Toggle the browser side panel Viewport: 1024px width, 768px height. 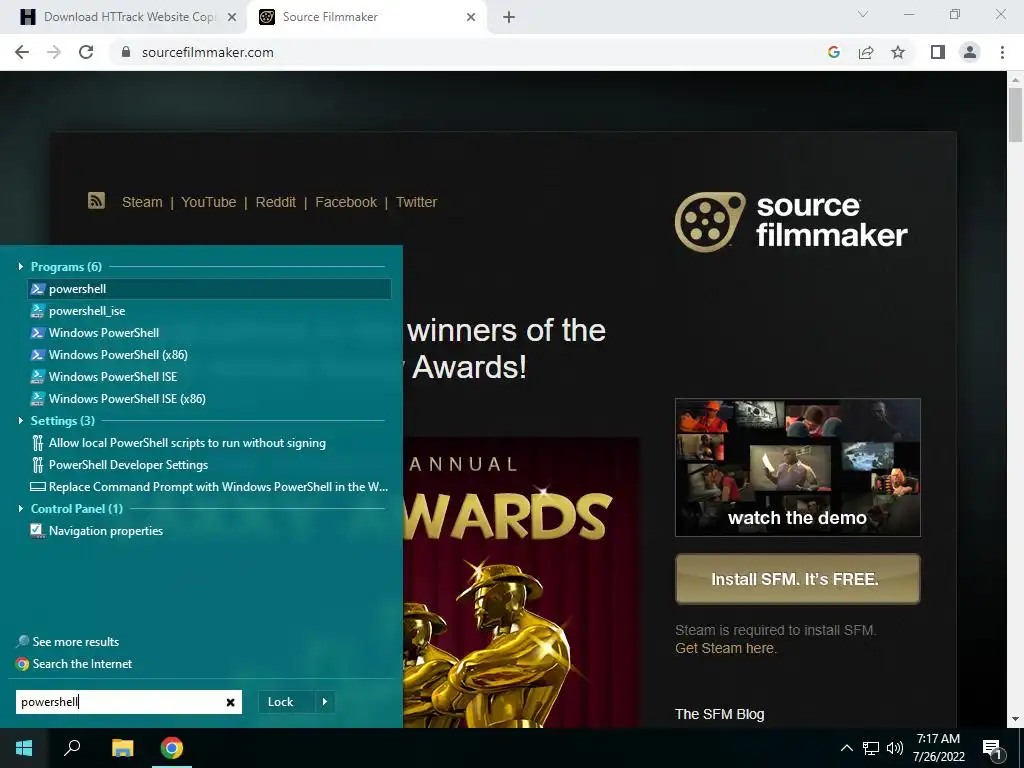pos(938,52)
